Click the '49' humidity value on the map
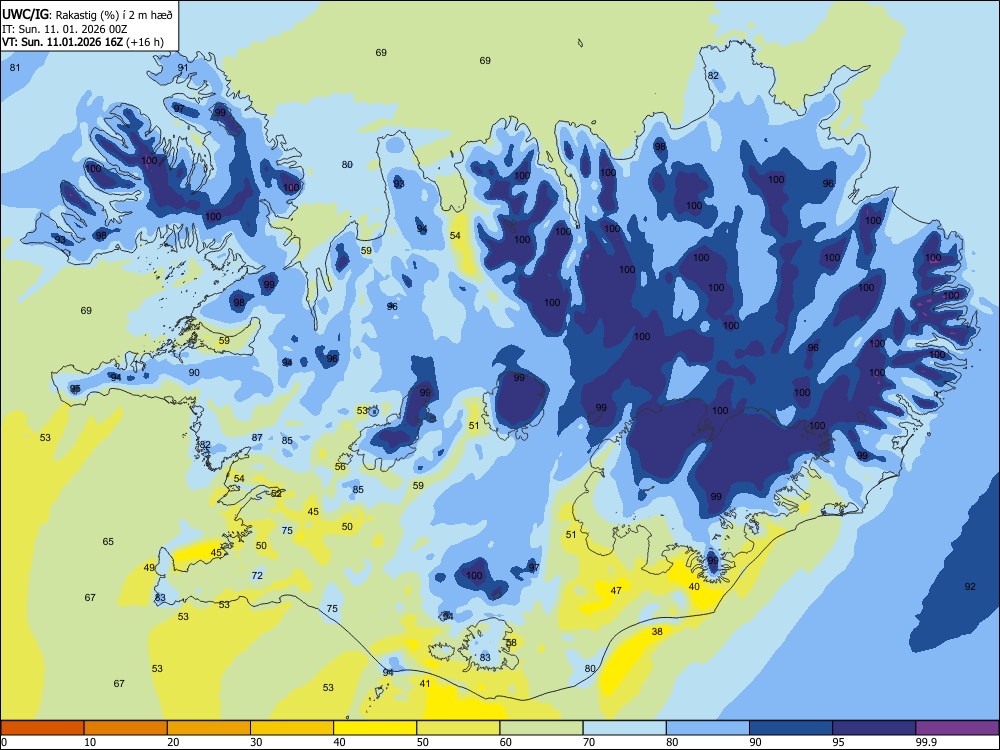Image resolution: width=1000 pixels, height=750 pixels. click(149, 568)
